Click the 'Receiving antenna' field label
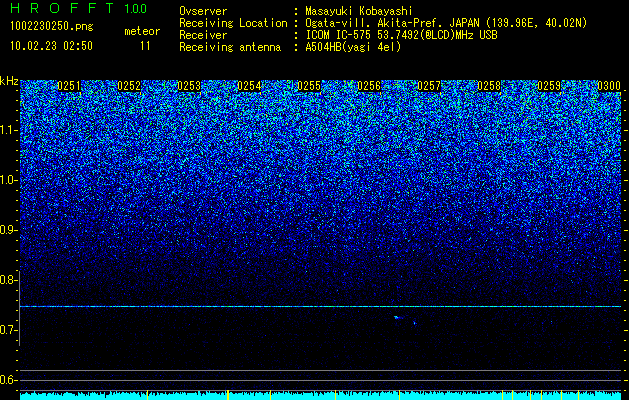Viewport: 629px width, 400px height. pyautogui.click(x=230, y=47)
